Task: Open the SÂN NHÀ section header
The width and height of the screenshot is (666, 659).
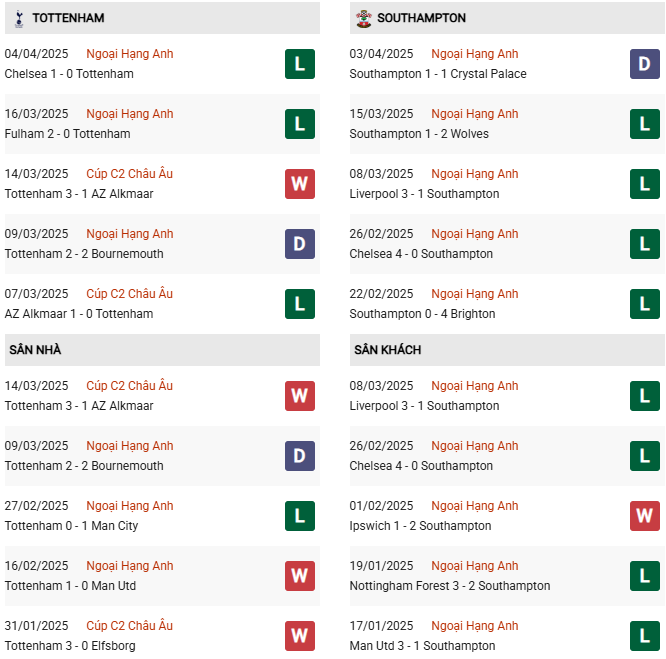Action: pyautogui.click(x=36, y=350)
